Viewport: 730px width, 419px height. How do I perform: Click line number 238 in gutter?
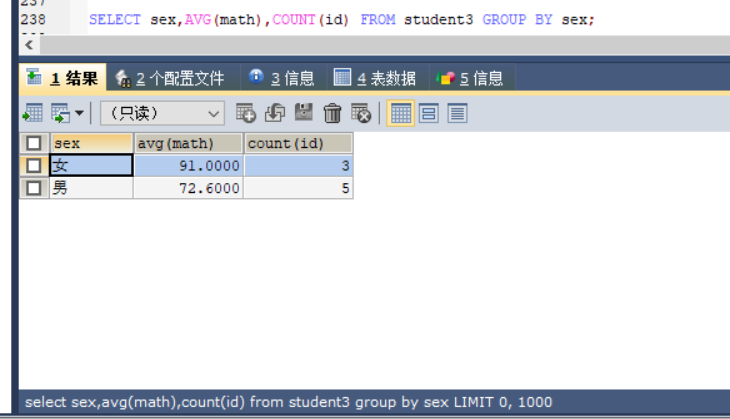33,20
